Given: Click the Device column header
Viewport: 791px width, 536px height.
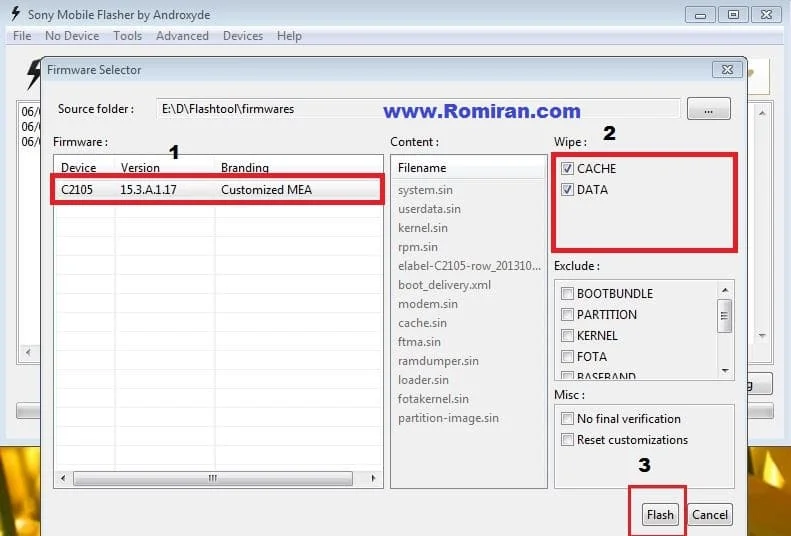Looking at the screenshot, I should [78, 167].
